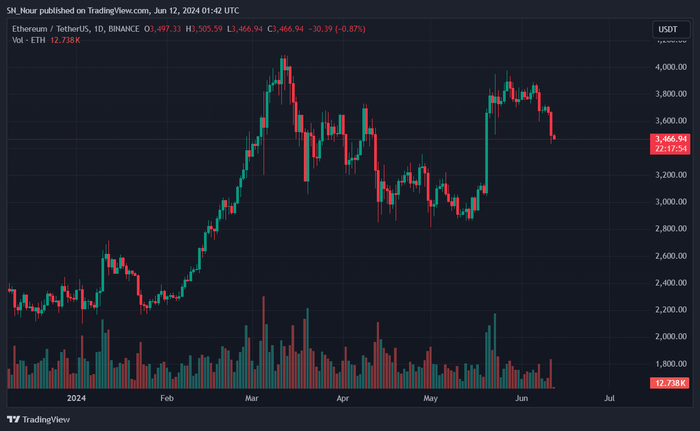Click the -30.39 (-0.87%) change value
Viewport: 700px width, 431px height.
pos(337,29)
